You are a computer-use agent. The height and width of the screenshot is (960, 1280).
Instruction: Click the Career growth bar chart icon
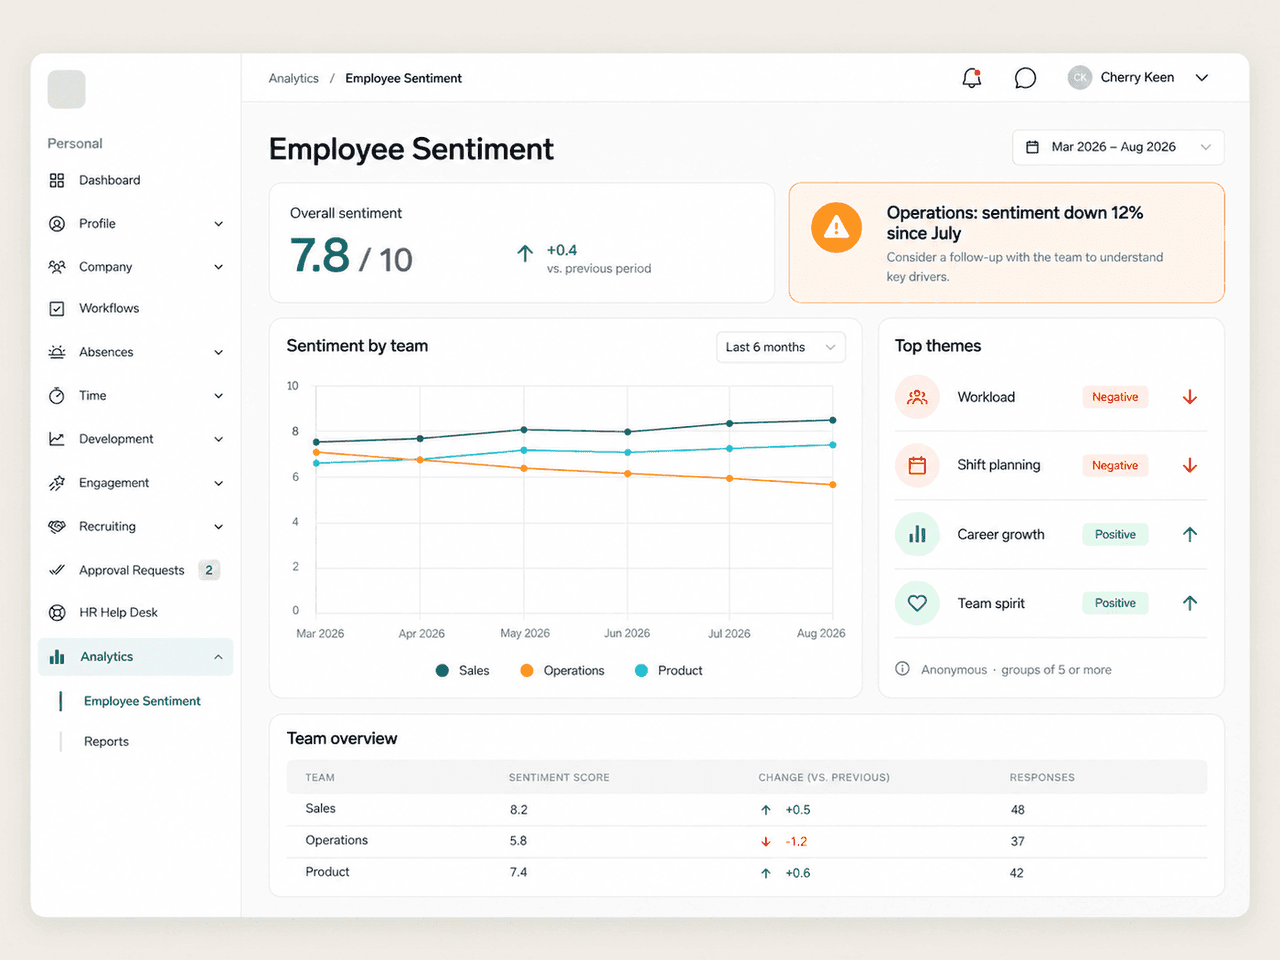(x=917, y=534)
